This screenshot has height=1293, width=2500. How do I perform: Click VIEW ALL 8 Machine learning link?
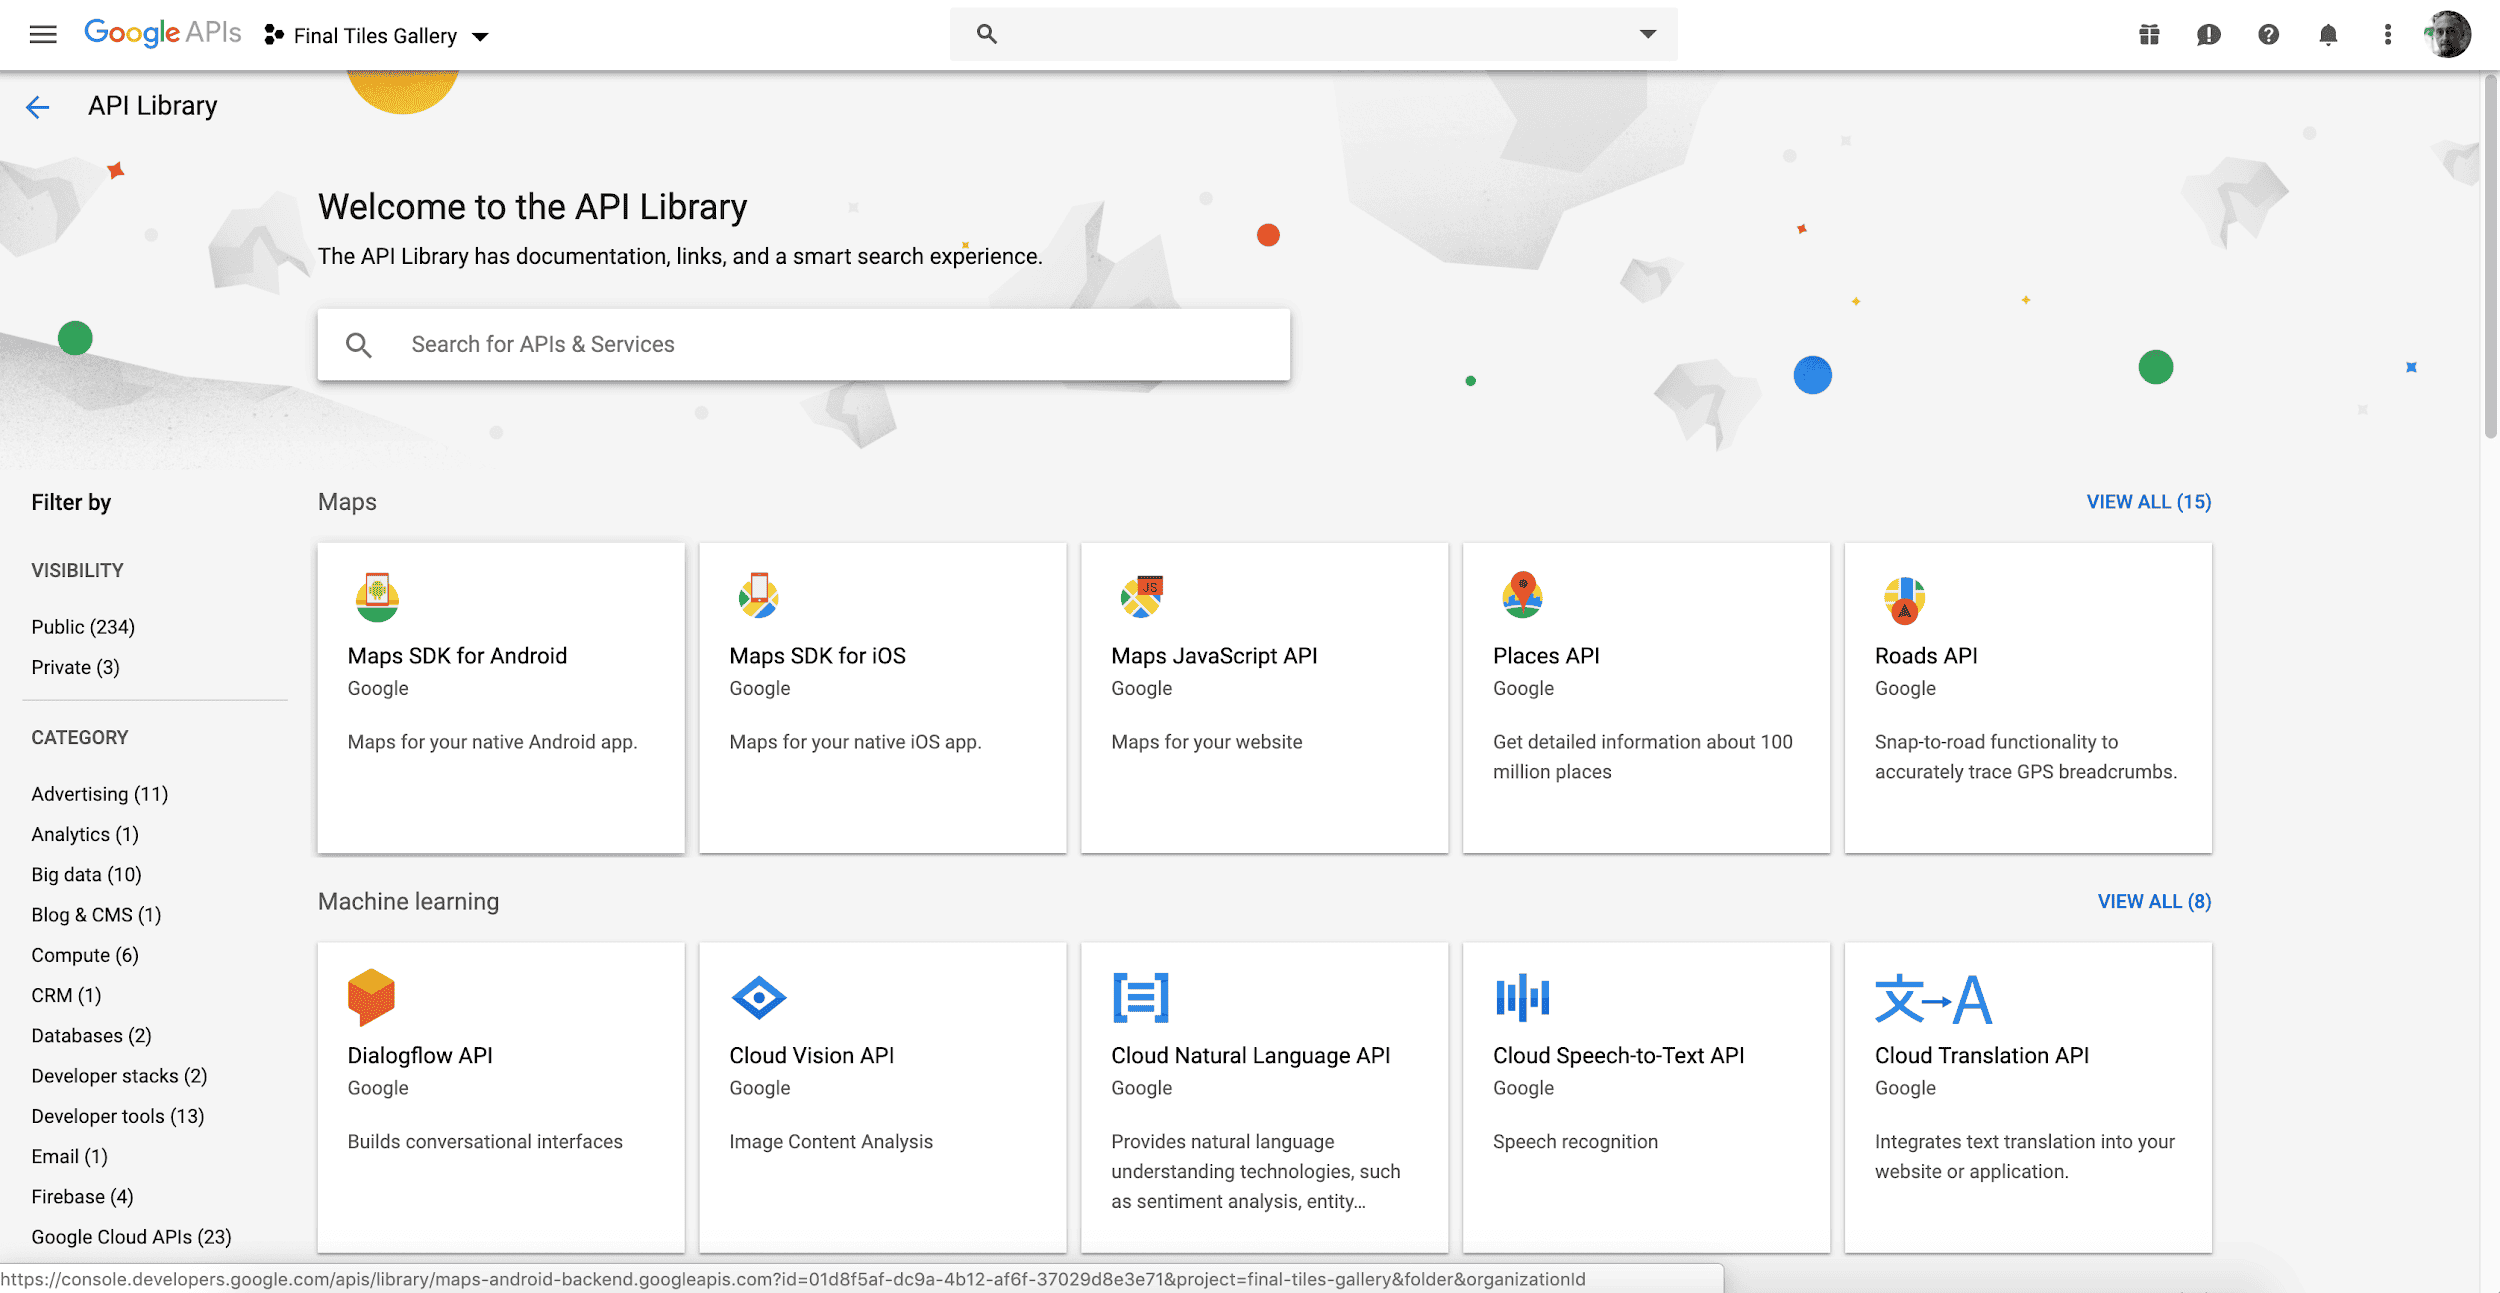[2154, 900]
